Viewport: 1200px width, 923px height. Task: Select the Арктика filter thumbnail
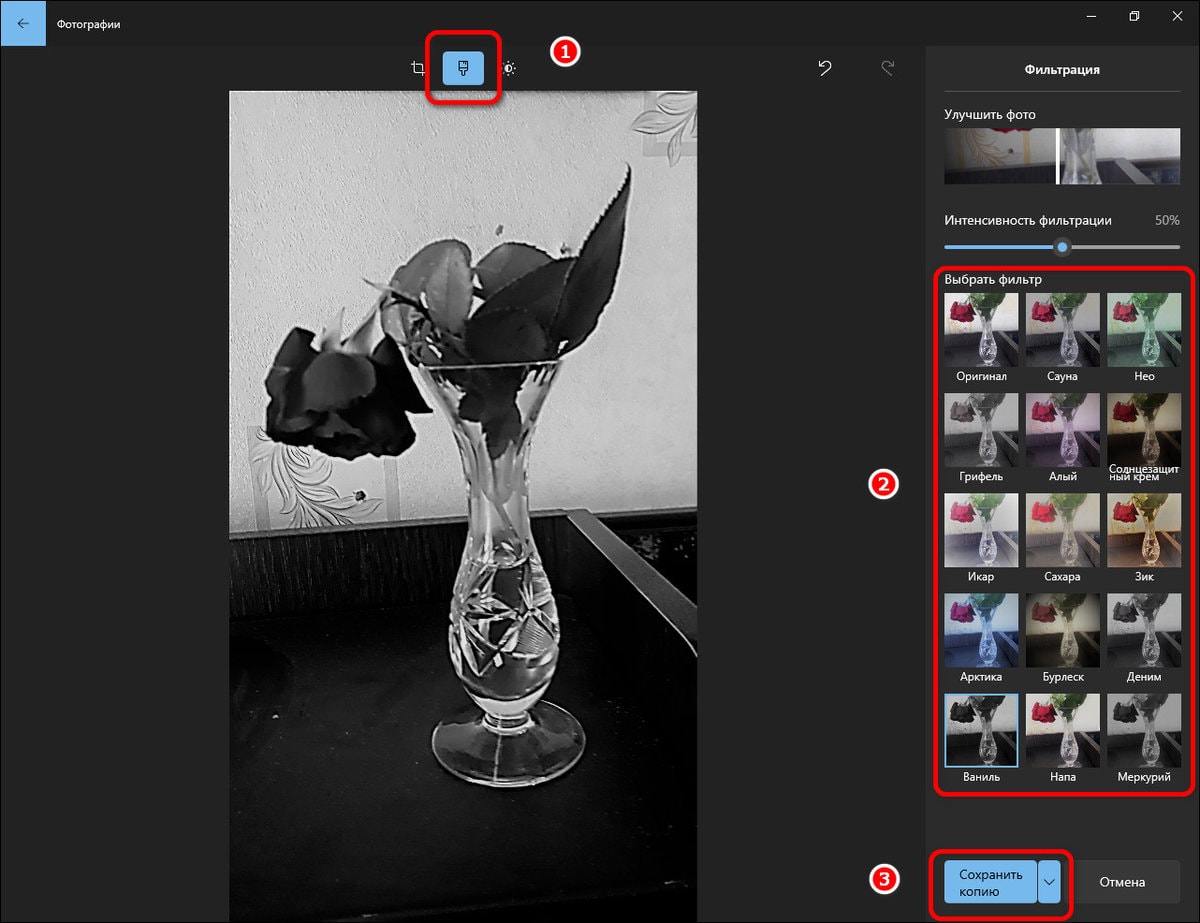[x=981, y=630]
